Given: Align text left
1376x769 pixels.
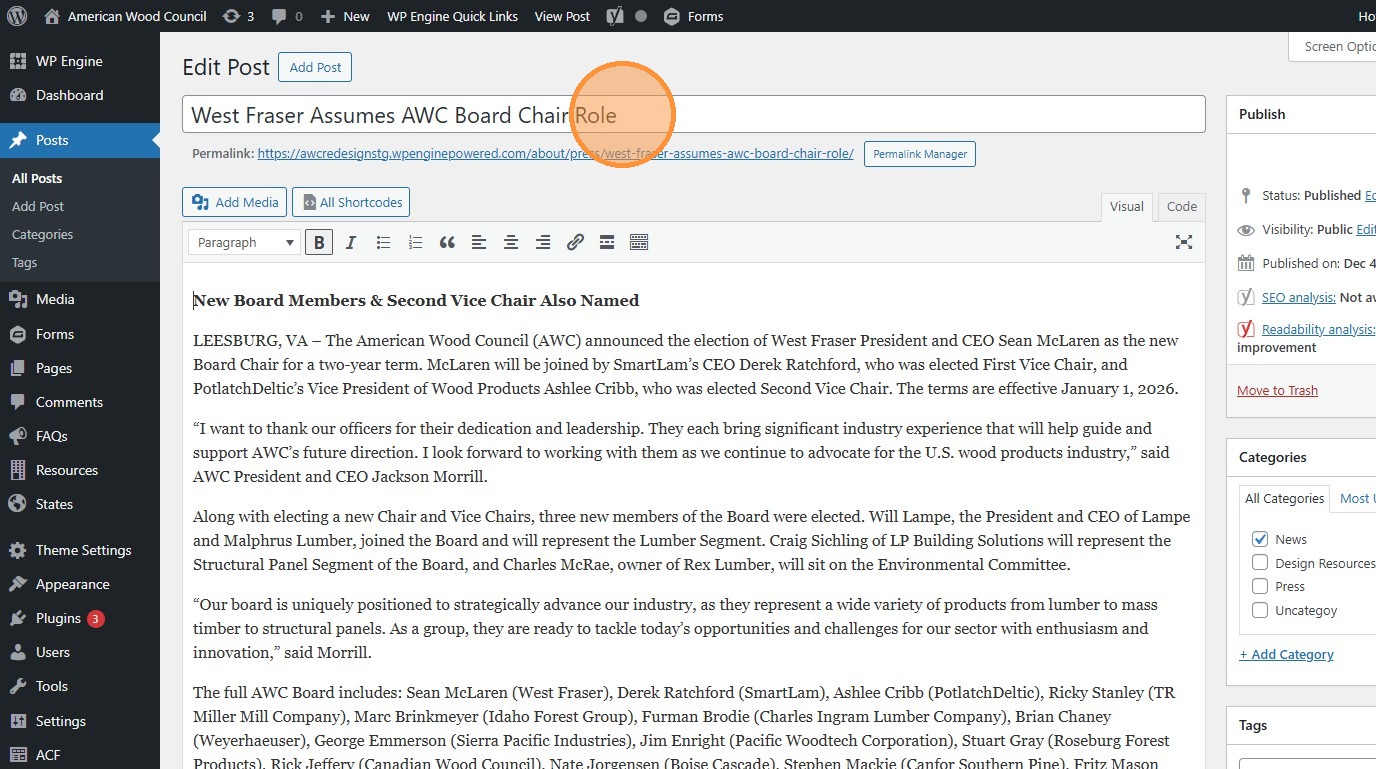Looking at the screenshot, I should pyautogui.click(x=479, y=242).
